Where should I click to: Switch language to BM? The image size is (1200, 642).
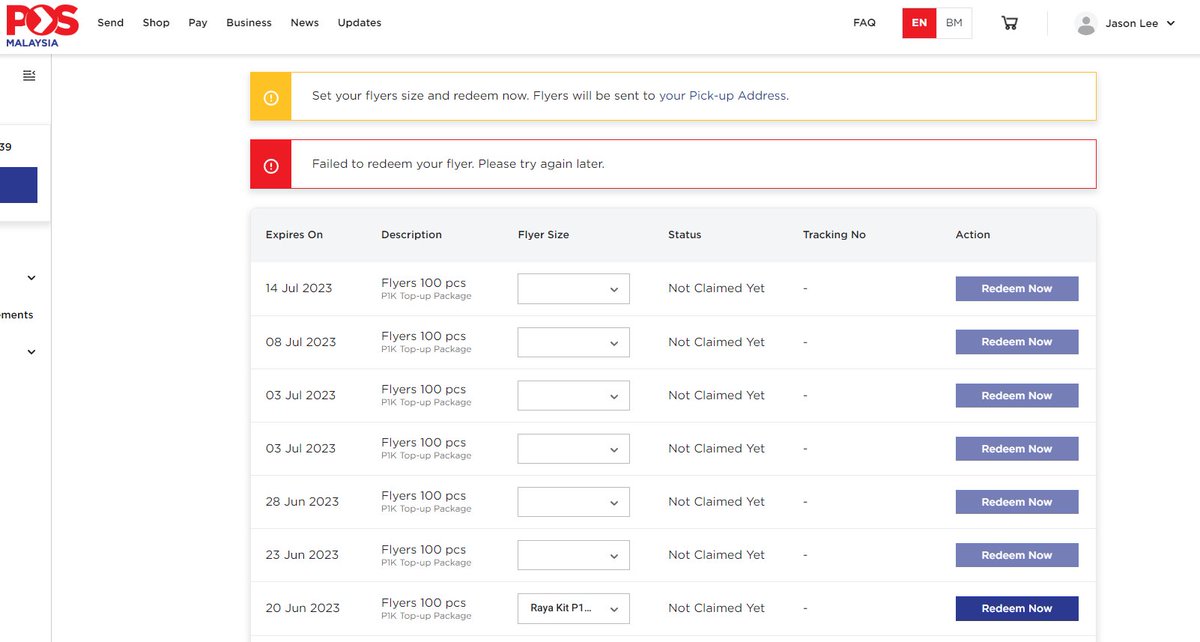[x=954, y=23]
